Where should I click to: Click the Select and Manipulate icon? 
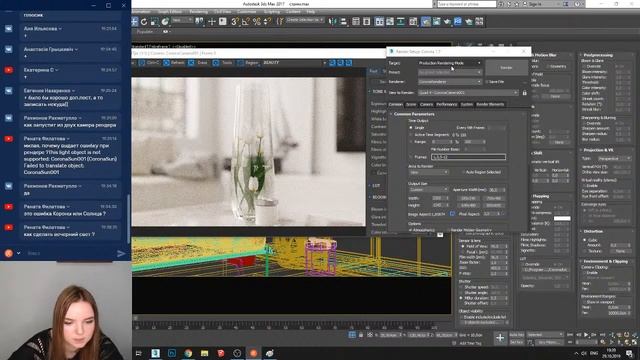(211, 21)
